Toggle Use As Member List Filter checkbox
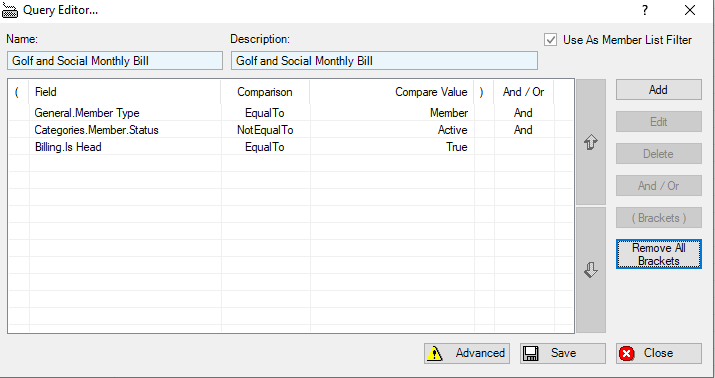This screenshot has height=378, width=715. pyautogui.click(x=550, y=40)
